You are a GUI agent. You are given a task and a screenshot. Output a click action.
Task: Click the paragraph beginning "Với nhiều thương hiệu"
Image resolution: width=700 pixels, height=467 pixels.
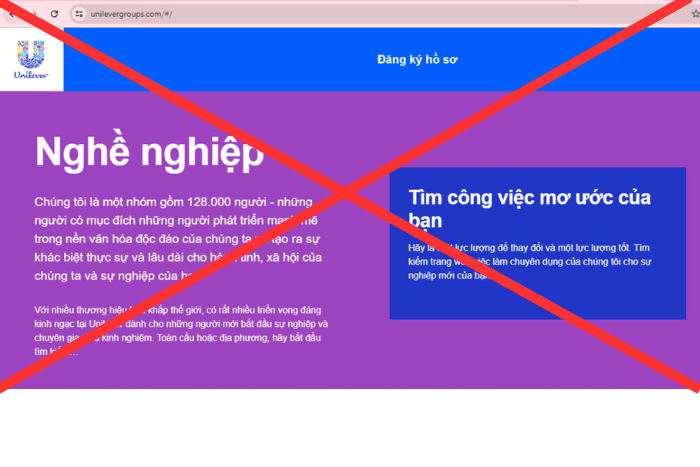[181, 330]
